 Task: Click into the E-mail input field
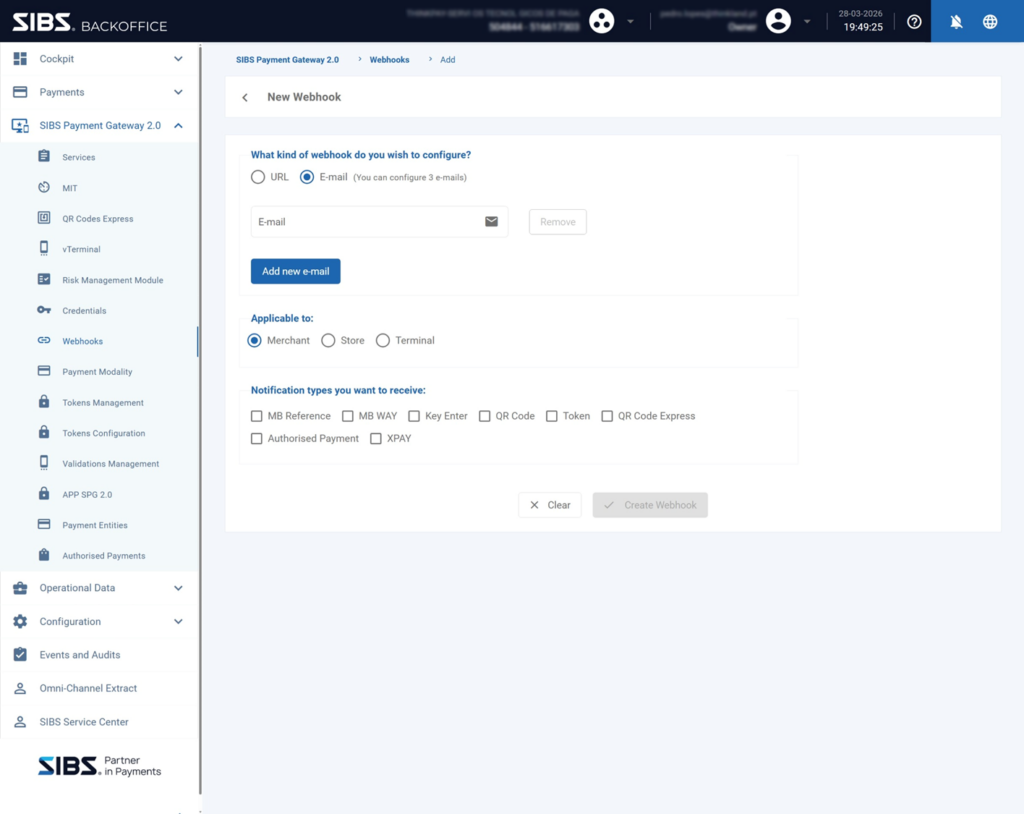365,222
